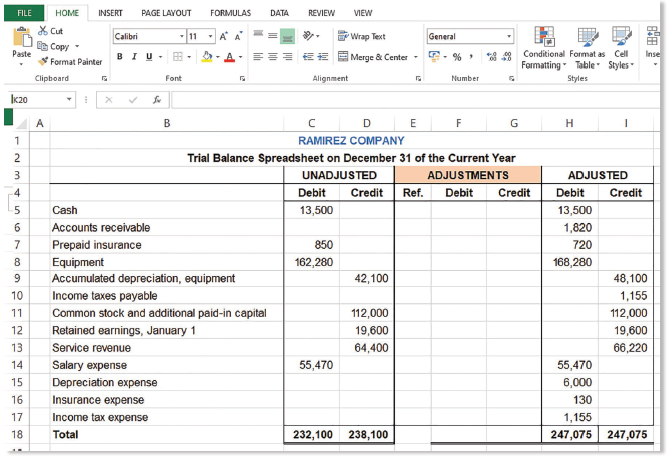Click the formula bar Cancel X
The width and height of the screenshot is (671, 461).
coord(109,100)
